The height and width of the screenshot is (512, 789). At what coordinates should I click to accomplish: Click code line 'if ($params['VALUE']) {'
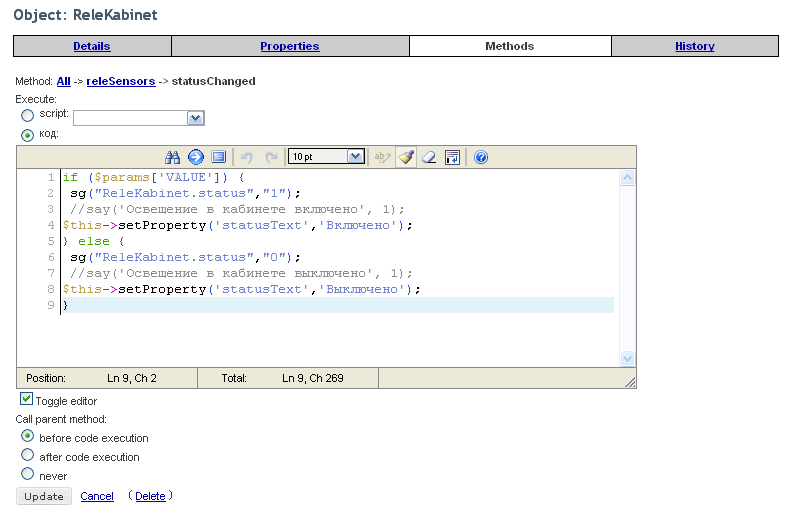click(x=153, y=178)
